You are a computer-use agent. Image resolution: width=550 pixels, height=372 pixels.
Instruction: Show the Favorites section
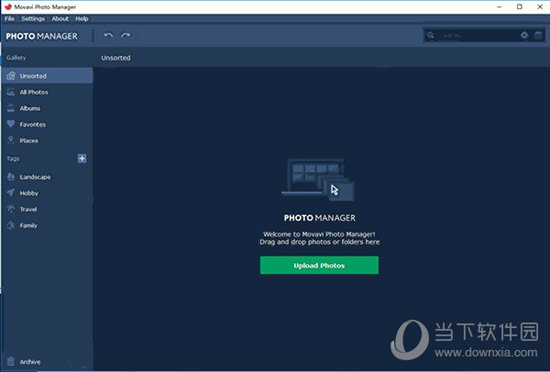pos(47,124)
